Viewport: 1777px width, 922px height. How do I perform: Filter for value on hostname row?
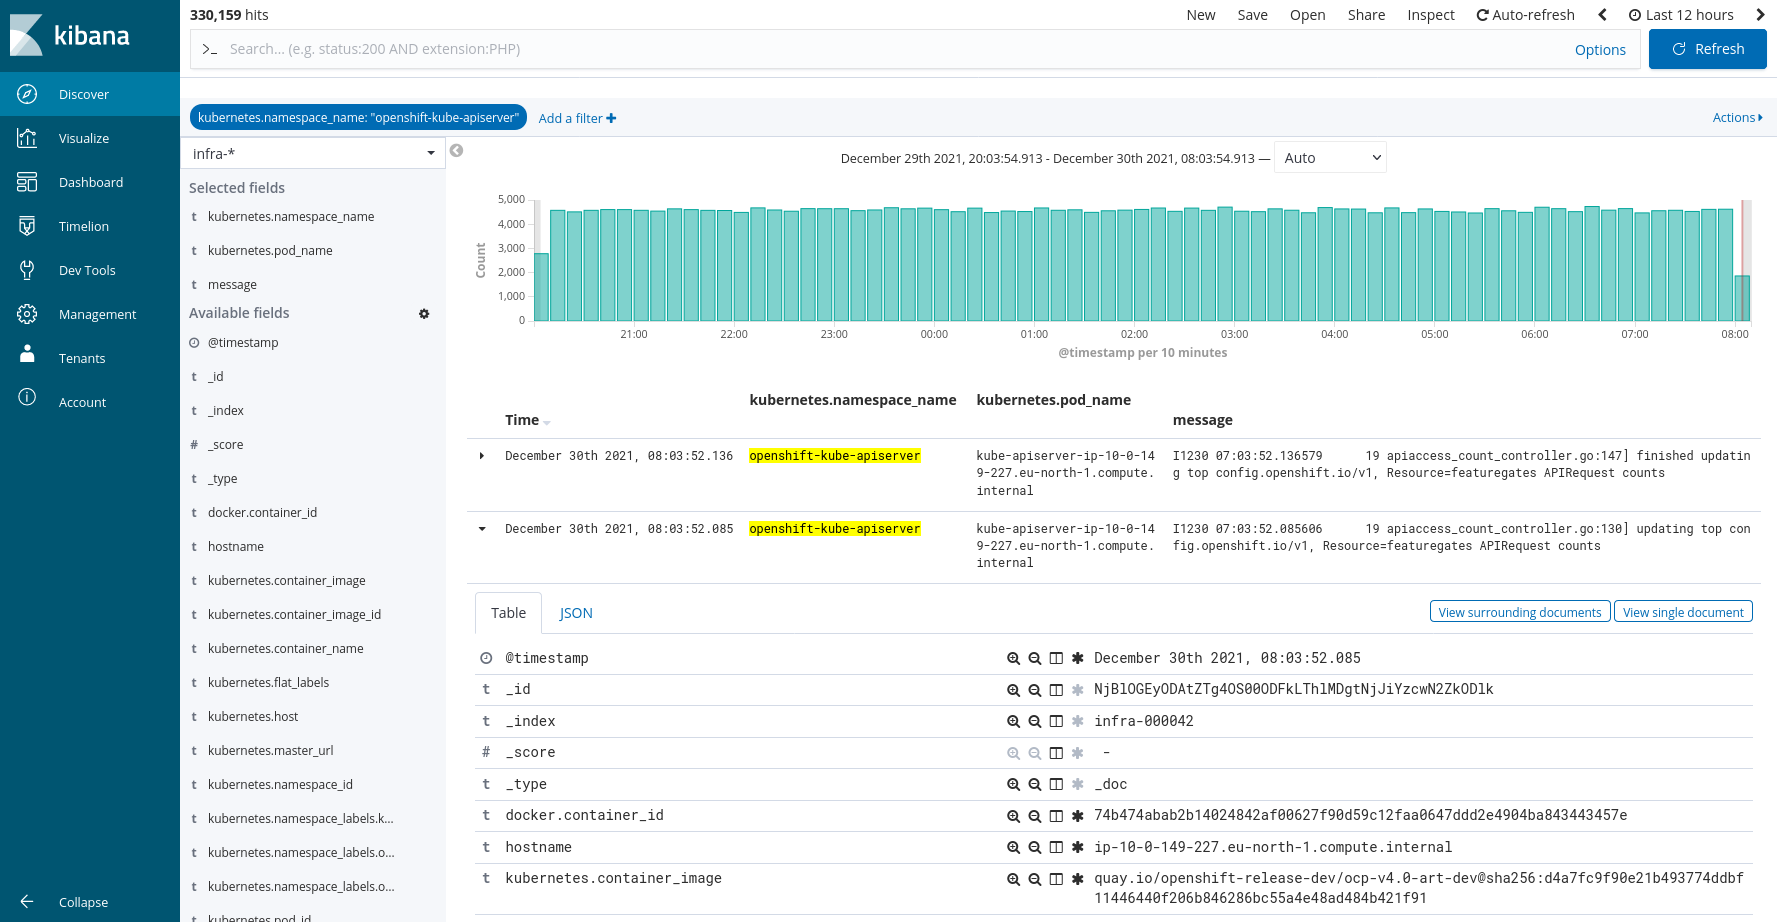pyautogui.click(x=1013, y=847)
